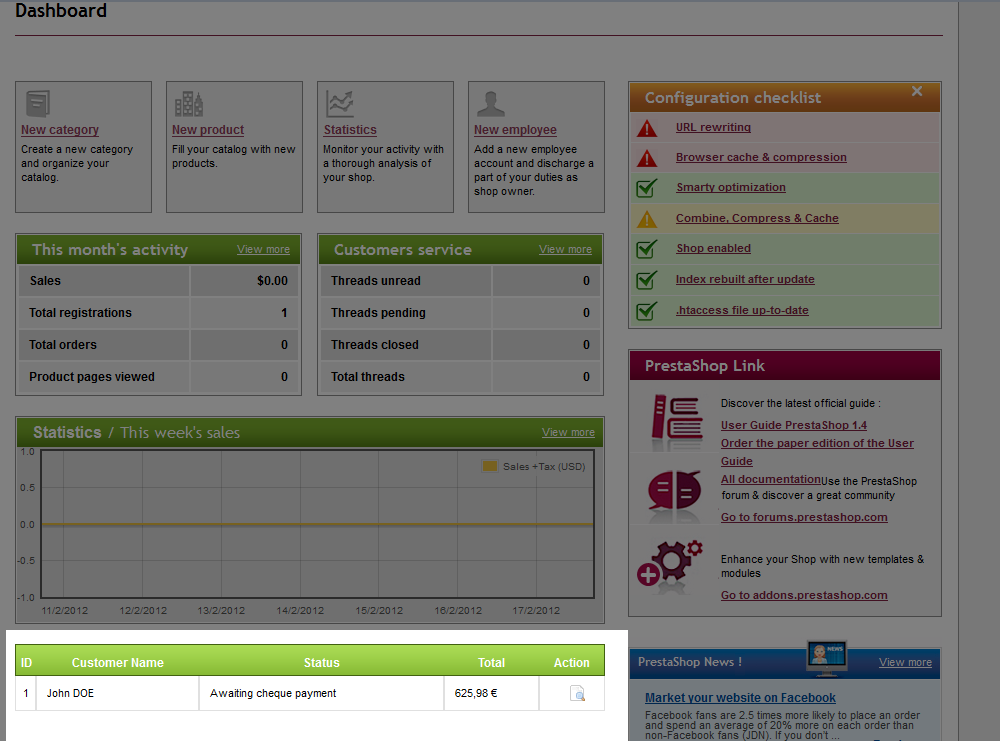Screen dimensions: 1000x741
Task: Click the New product buildings icon
Action: (188, 103)
